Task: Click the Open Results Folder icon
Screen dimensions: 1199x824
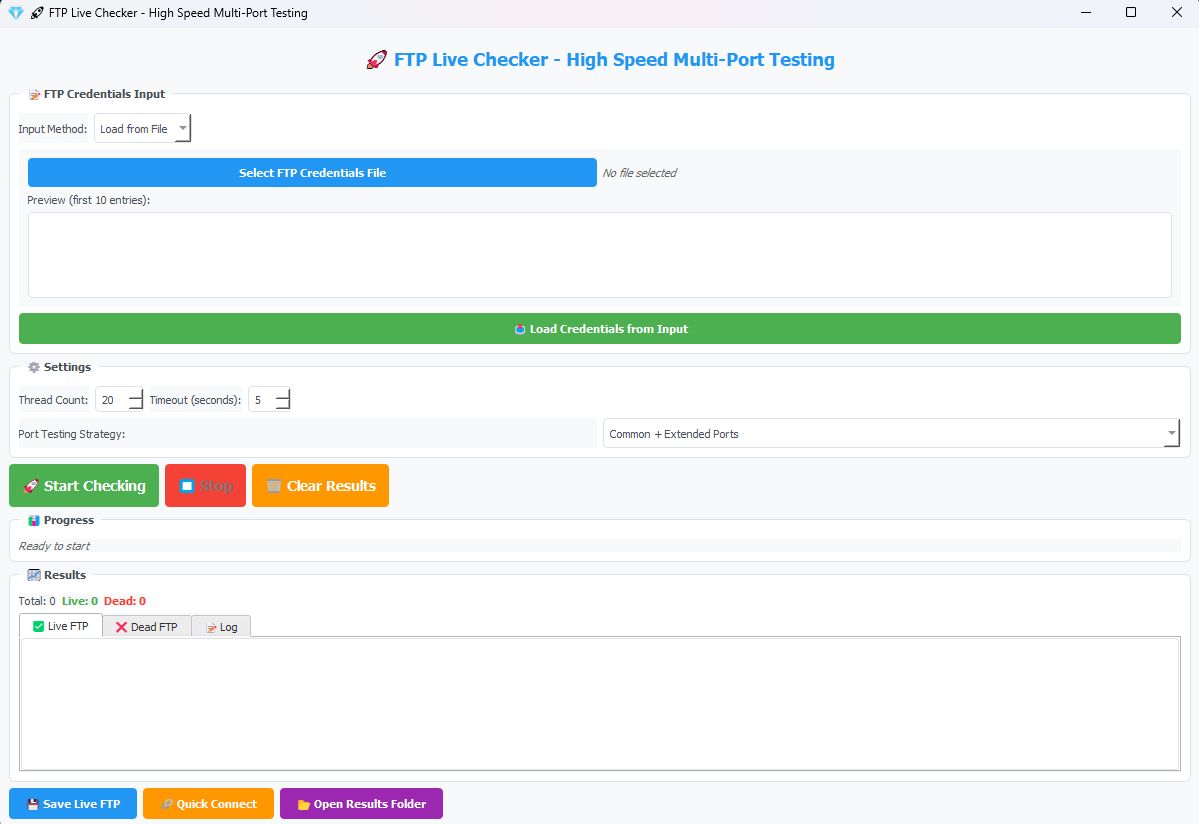Action: click(x=303, y=804)
